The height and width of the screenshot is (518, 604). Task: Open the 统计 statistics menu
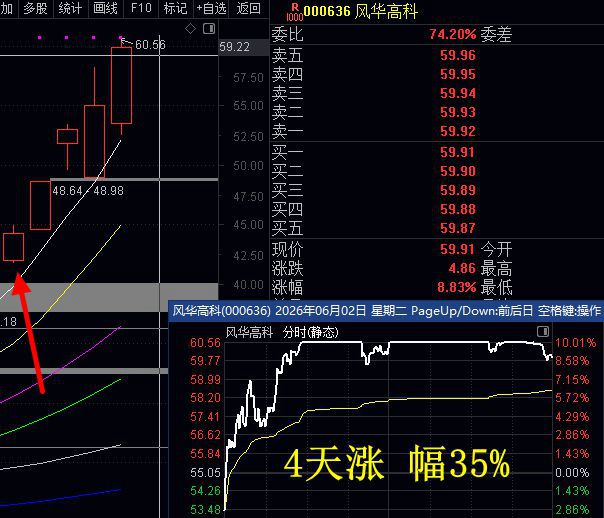coord(70,8)
